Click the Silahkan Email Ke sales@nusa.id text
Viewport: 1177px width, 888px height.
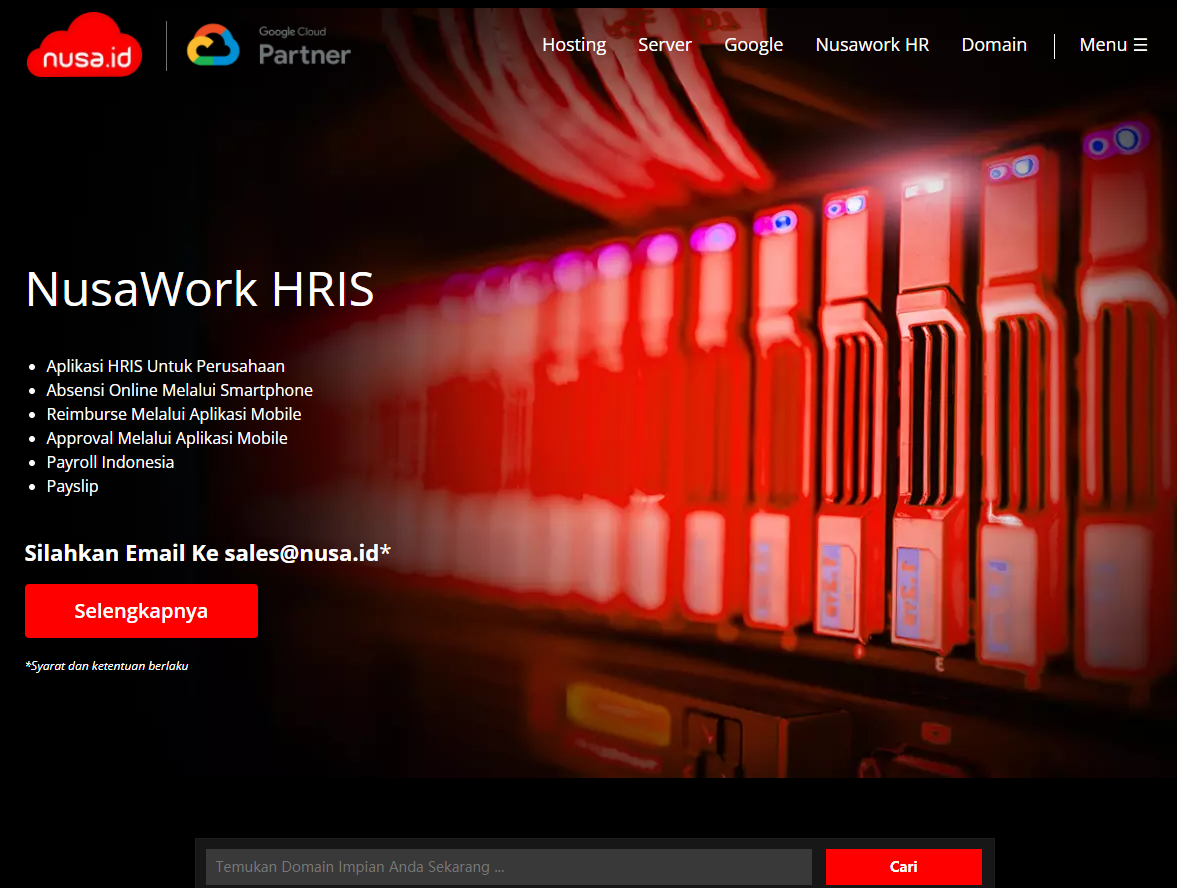207,553
